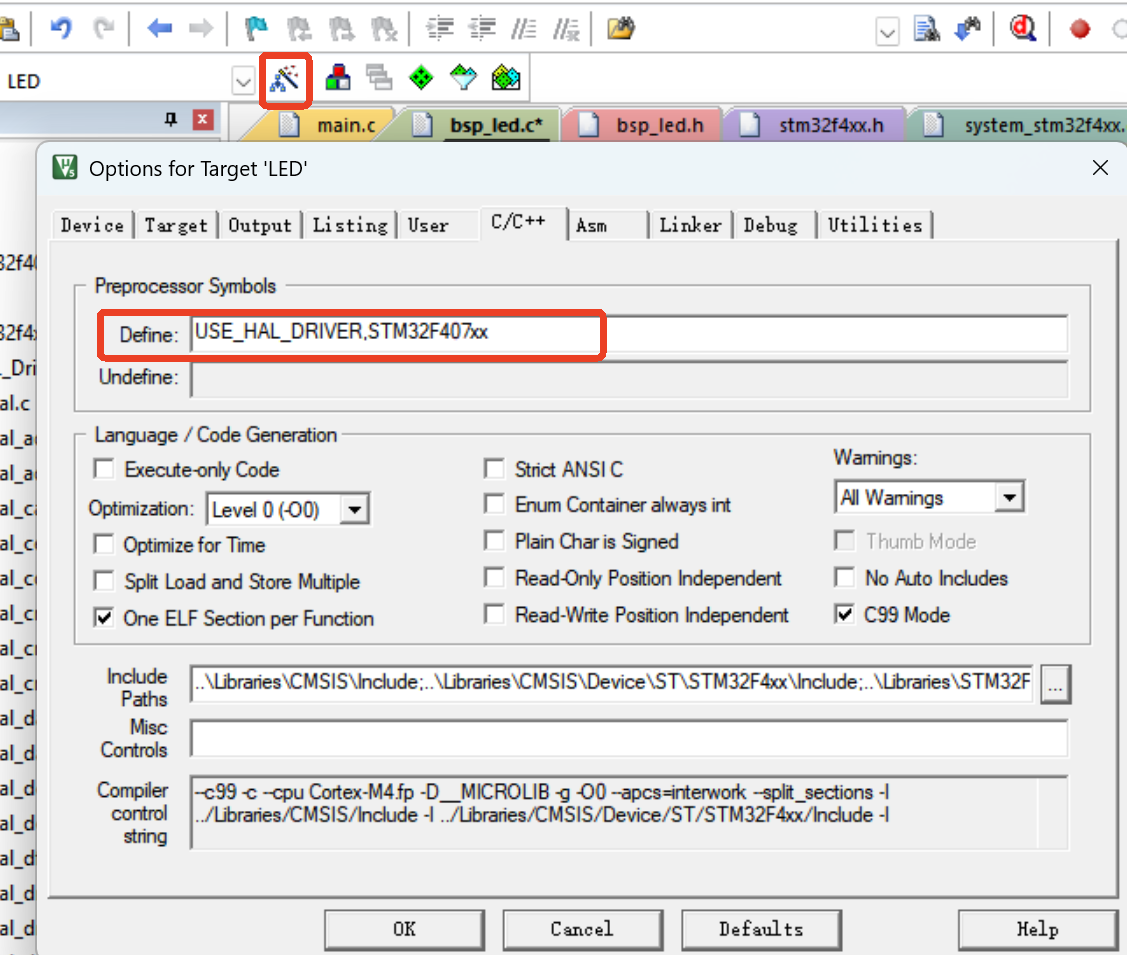Screen dimensions: 1127x955
Task: Enable the Strict ANSI C checkbox
Action: tap(494, 468)
